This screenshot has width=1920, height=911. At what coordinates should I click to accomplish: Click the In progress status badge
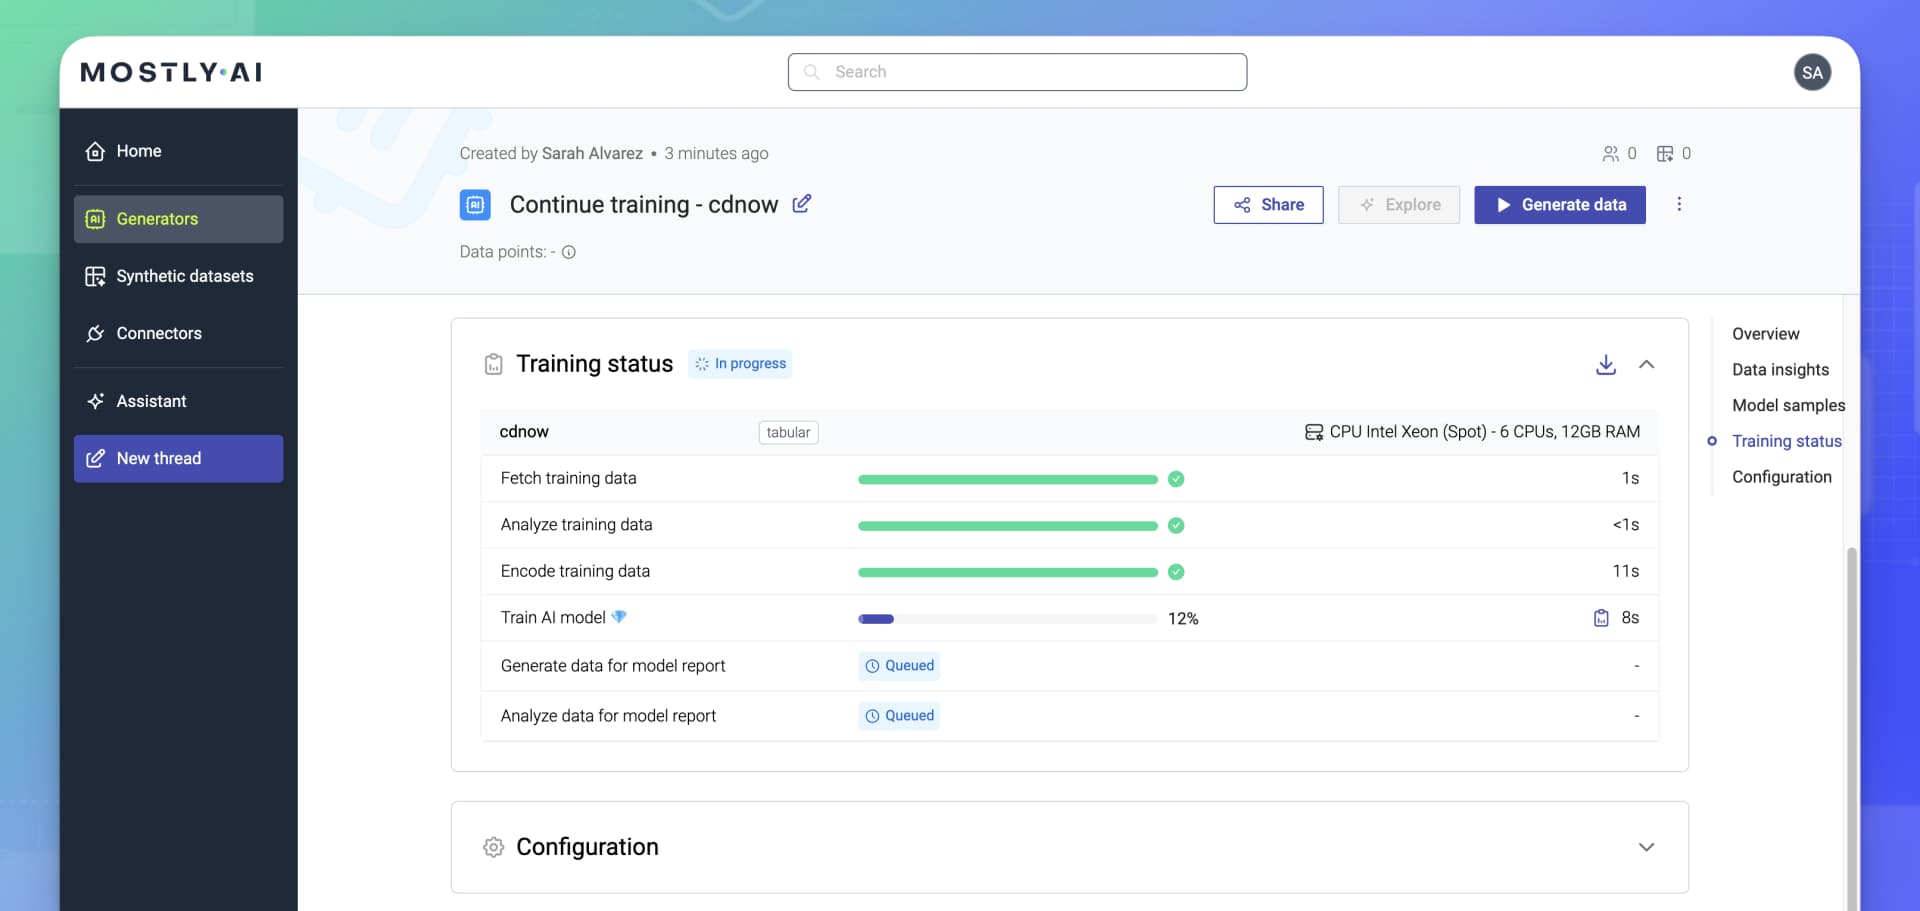tap(740, 364)
